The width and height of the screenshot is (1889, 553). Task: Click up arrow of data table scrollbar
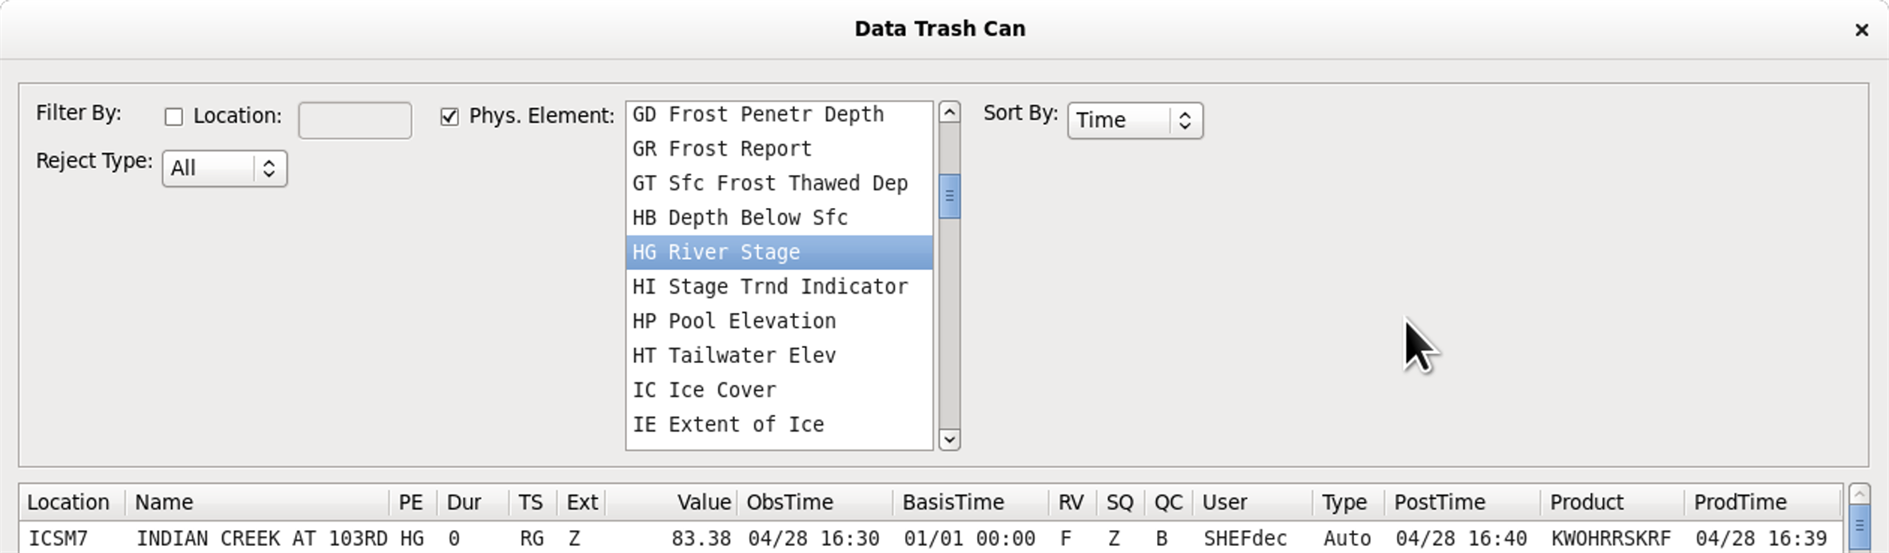1860,494
